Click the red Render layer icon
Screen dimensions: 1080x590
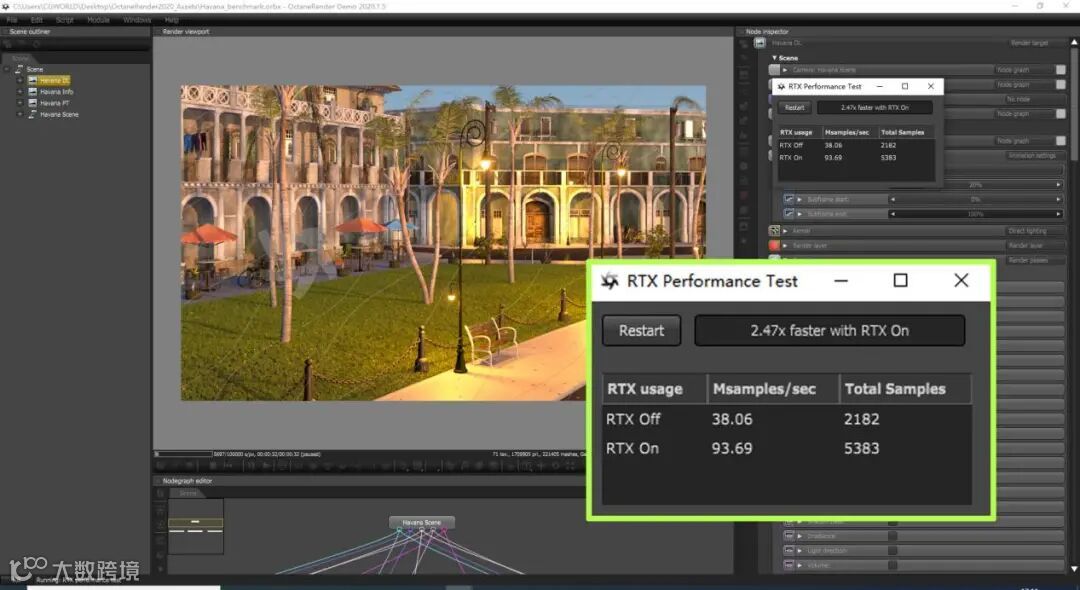[775, 245]
